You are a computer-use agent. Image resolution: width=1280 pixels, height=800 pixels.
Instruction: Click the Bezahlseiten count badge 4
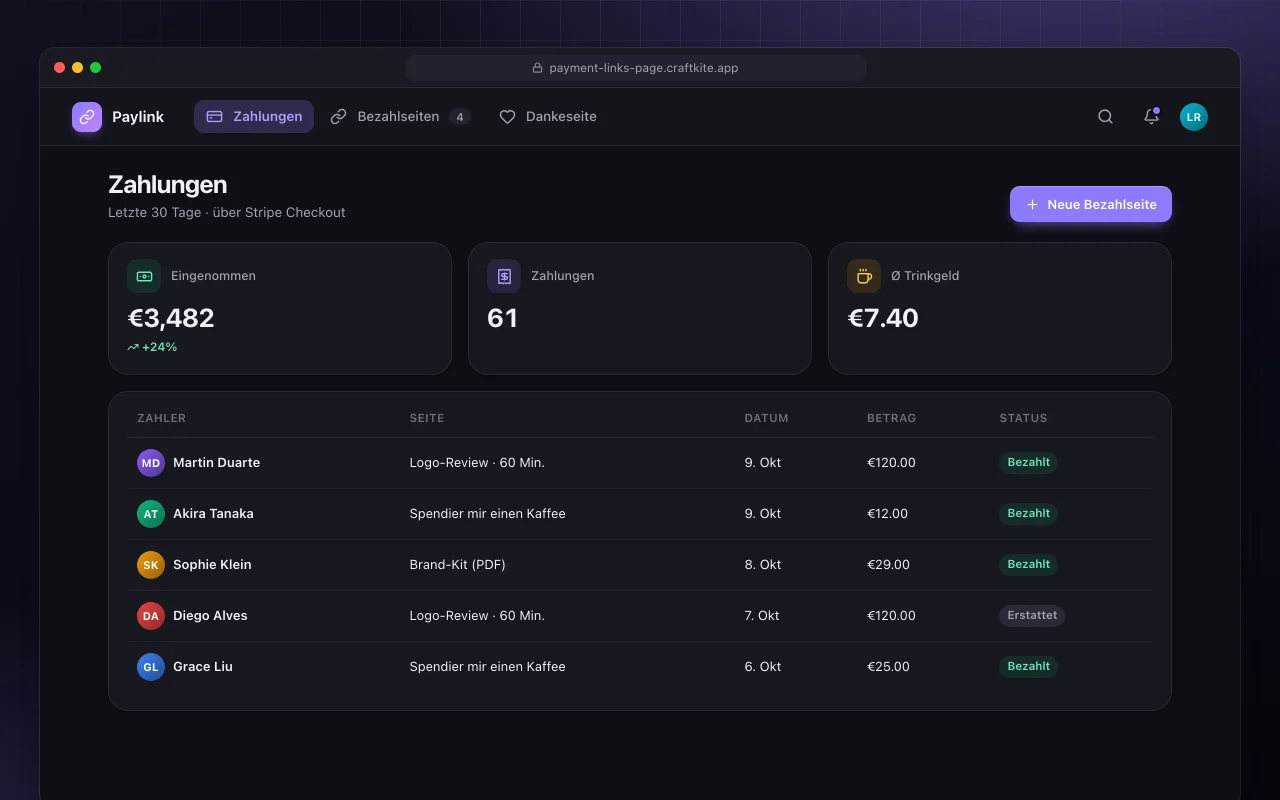pyautogui.click(x=460, y=117)
